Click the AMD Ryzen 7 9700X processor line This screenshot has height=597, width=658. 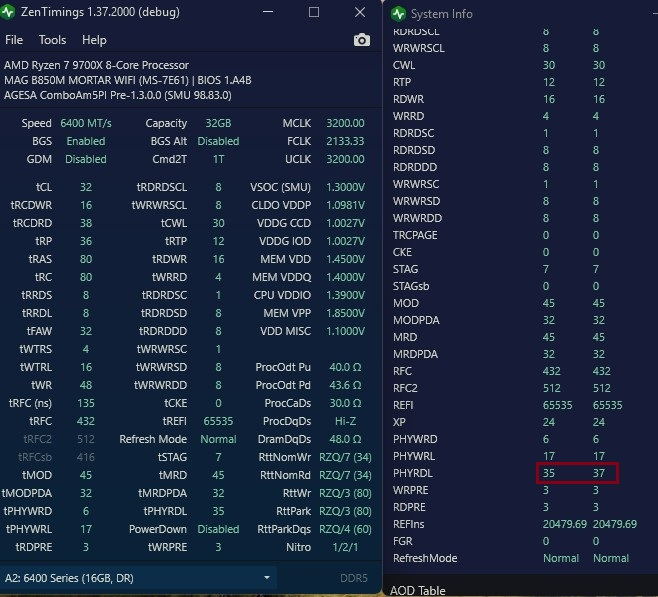pyautogui.click(x=96, y=65)
